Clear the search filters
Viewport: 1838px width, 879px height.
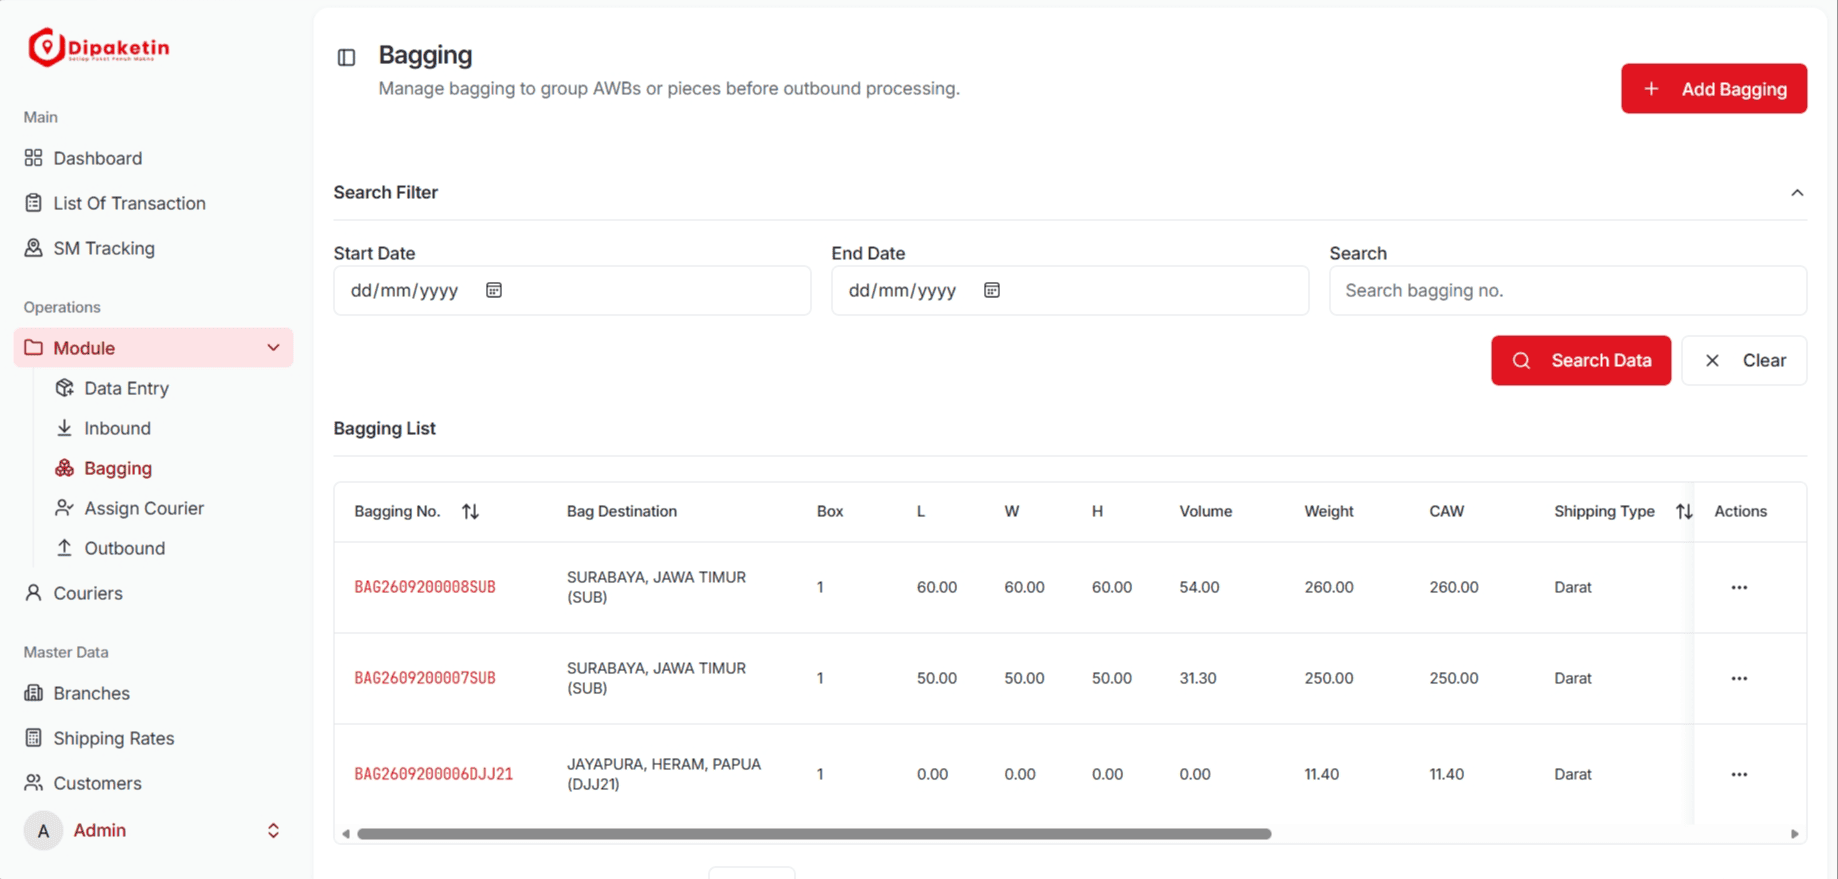click(x=1744, y=360)
